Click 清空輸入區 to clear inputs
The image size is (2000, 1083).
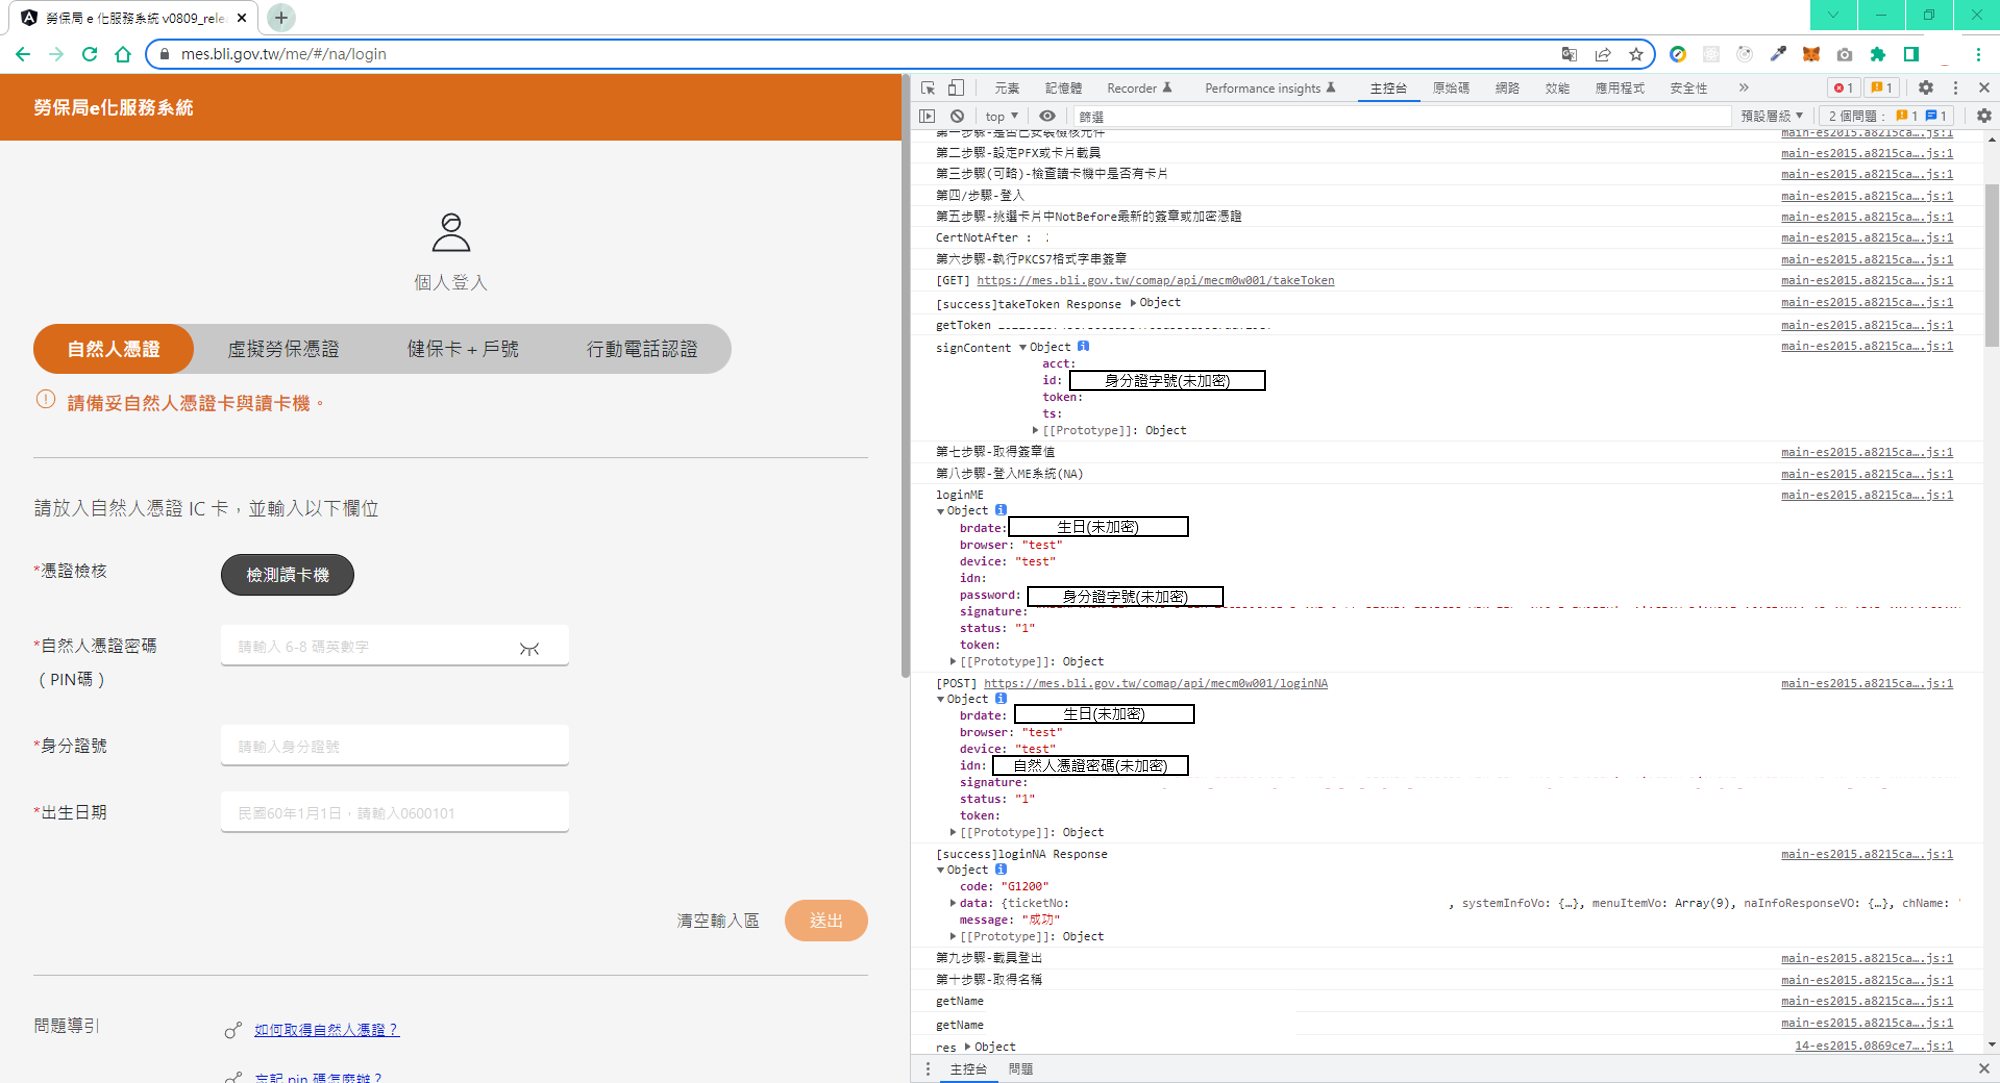[x=718, y=920]
